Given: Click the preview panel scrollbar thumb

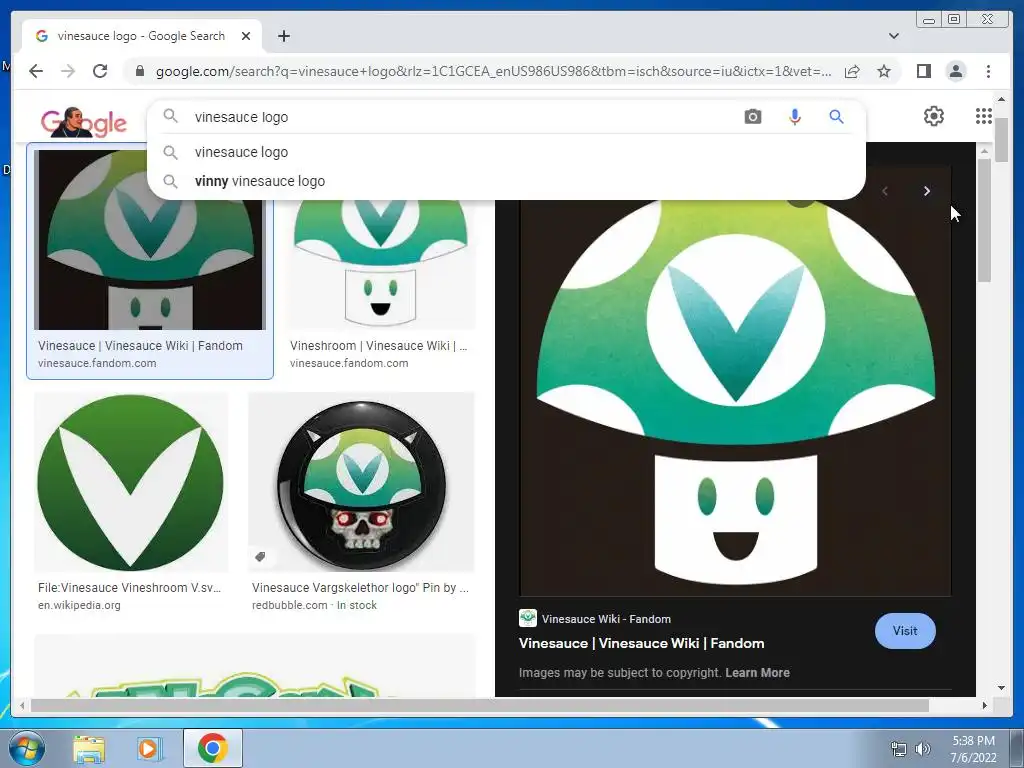Looking at the screenshot, I should [x=984, y=220].
